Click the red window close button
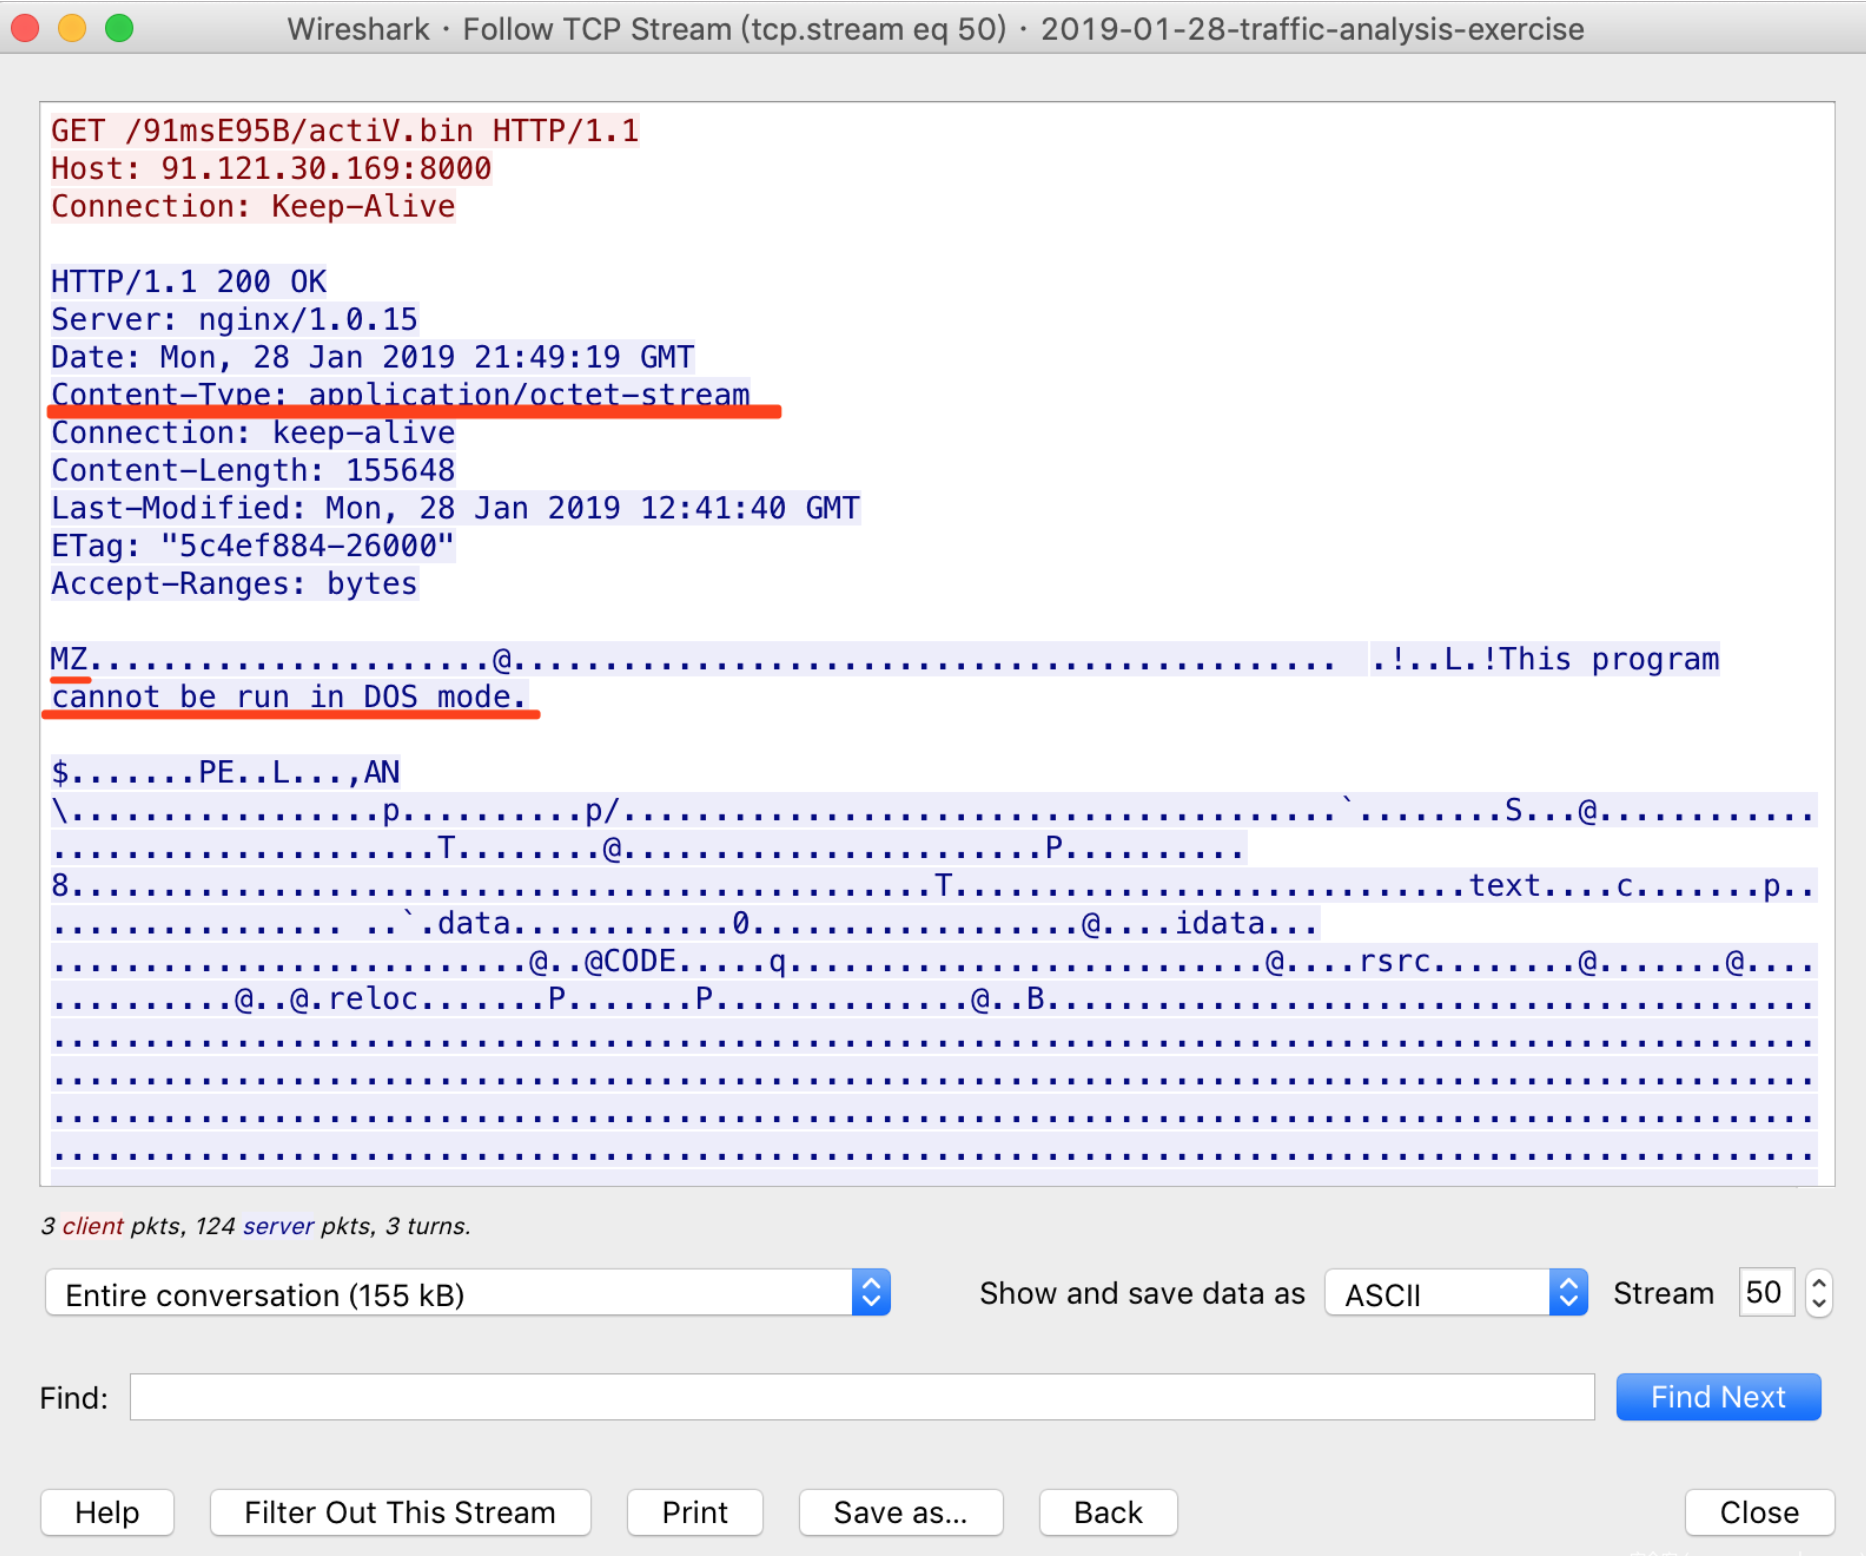 (25, 28)
